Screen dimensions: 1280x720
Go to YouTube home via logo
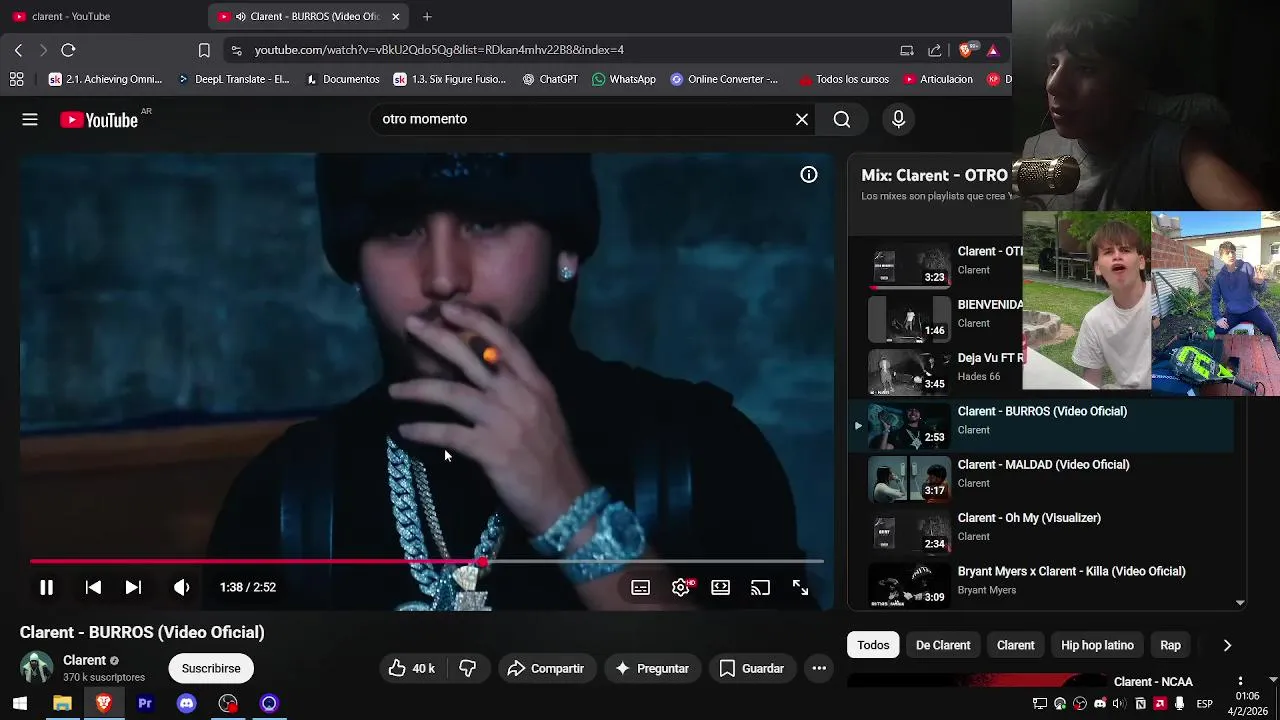coord(98,120)
